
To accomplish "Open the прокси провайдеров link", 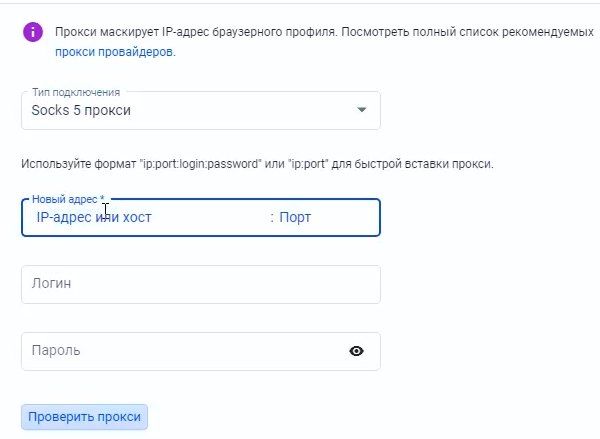I will tap(115, 52).
